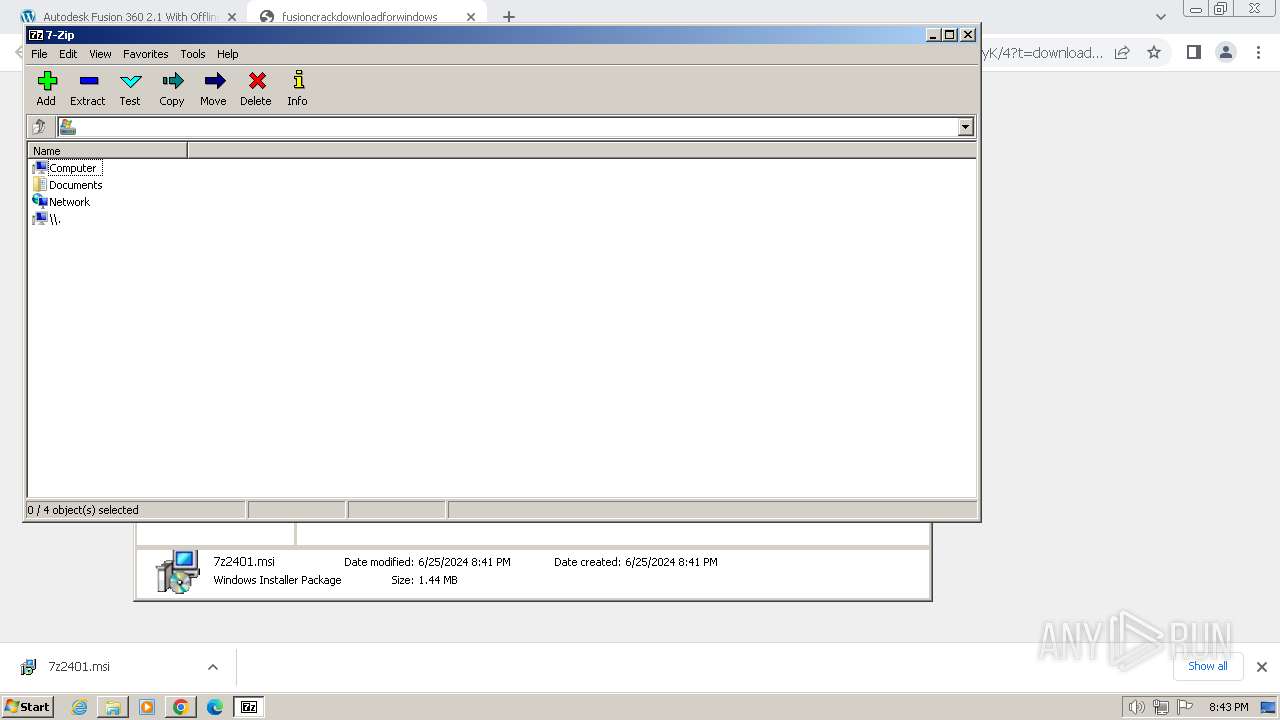Click the Add toolbar icon in 7-Zip
The width and height of the screenshot is (1280, 720).
click(x=46, y=88)
